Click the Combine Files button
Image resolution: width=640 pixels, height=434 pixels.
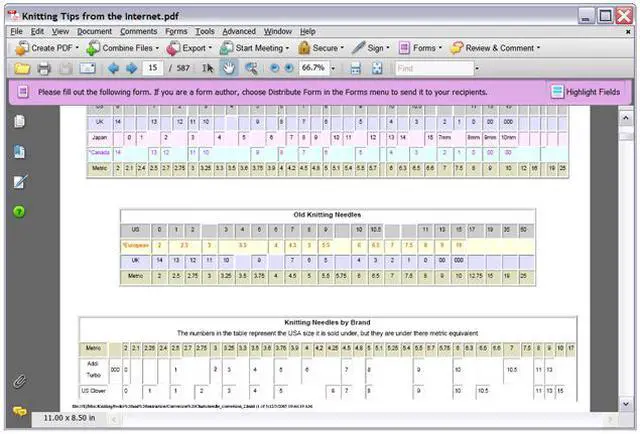click(x=121, y=47)
